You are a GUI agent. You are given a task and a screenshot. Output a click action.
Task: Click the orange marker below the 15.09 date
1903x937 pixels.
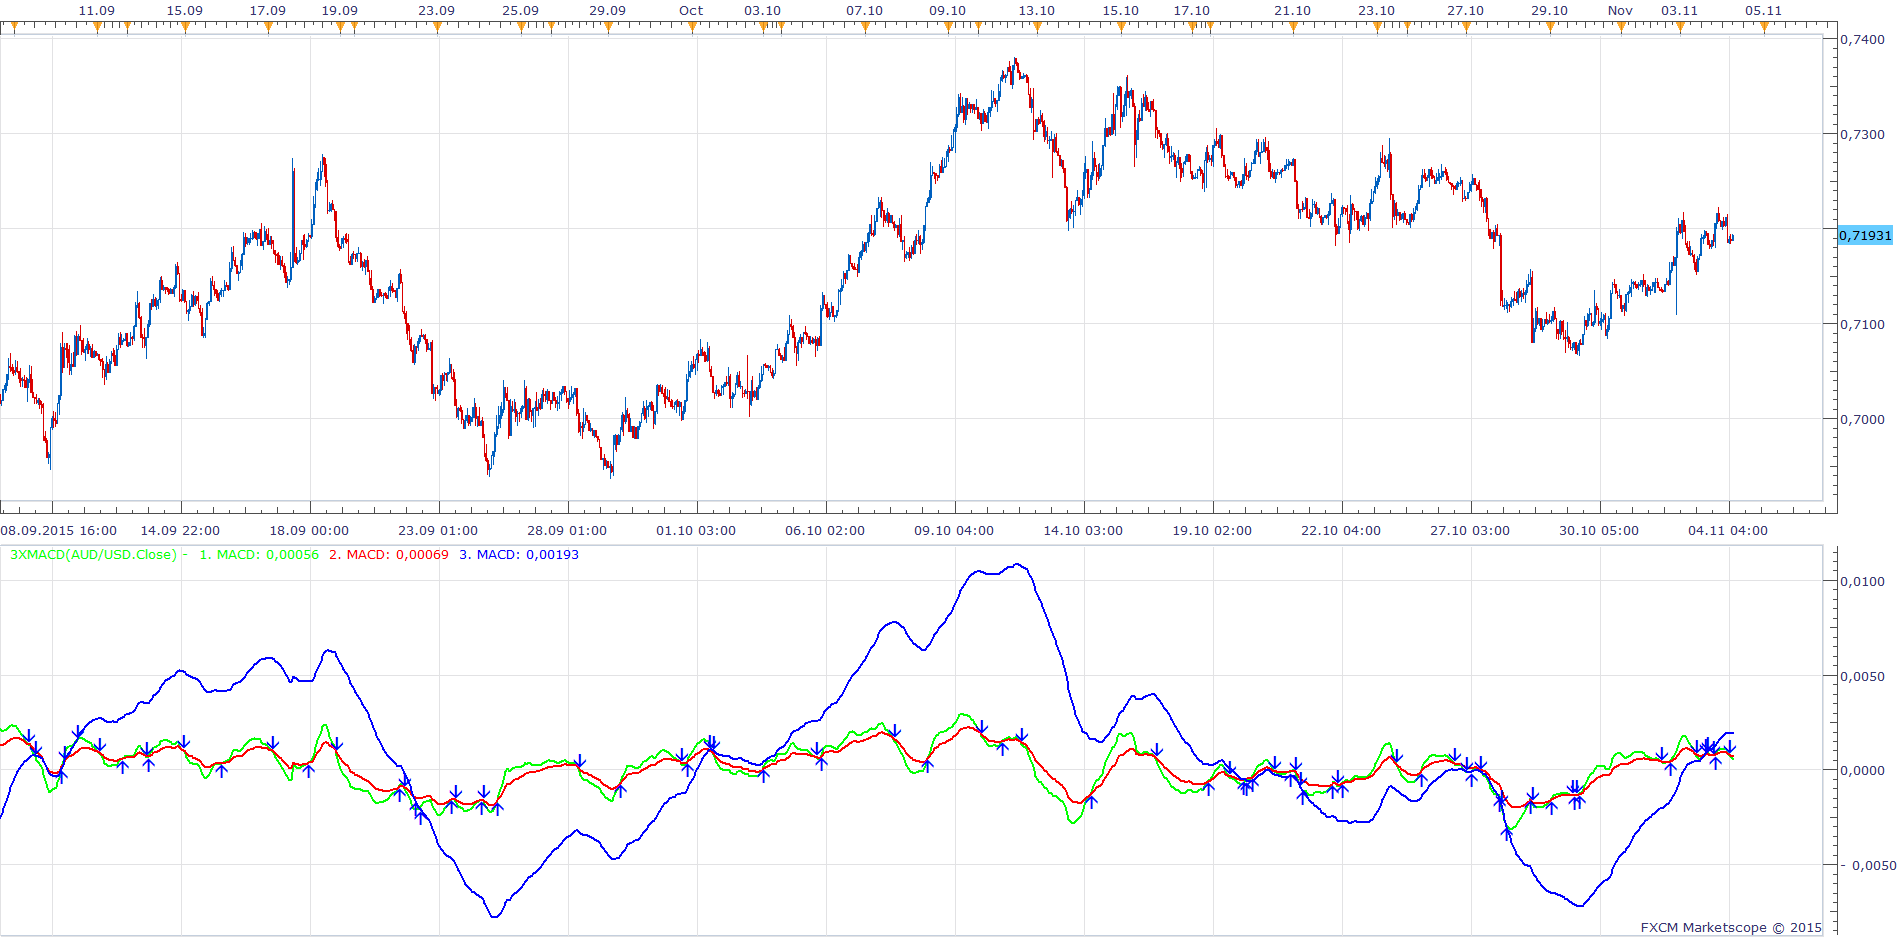tap(185, 28)
